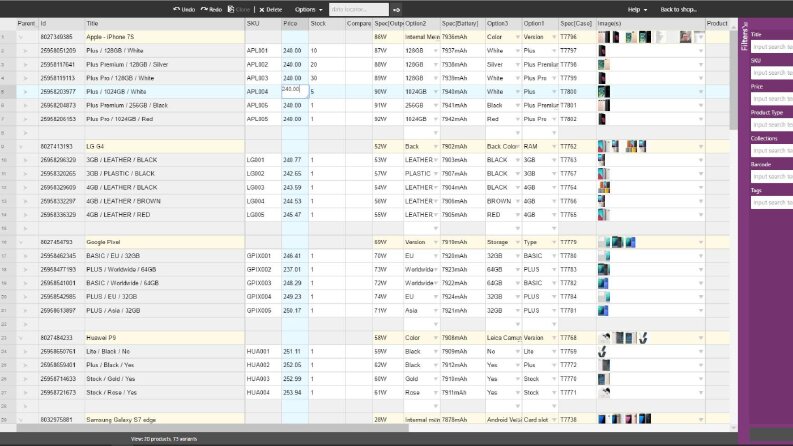Click first image thumbnail of Apple iPhone 7S
Viewport: 793px width, 446px height.
[603, 37]
